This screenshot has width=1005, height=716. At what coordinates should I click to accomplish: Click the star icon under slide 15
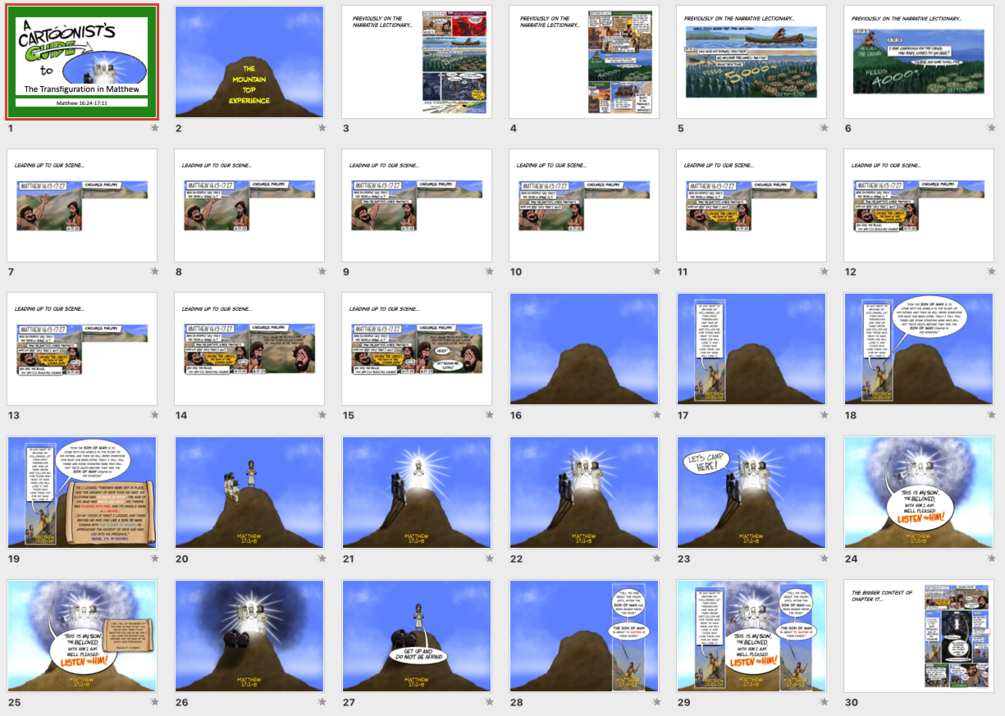[x=489, y=415]
